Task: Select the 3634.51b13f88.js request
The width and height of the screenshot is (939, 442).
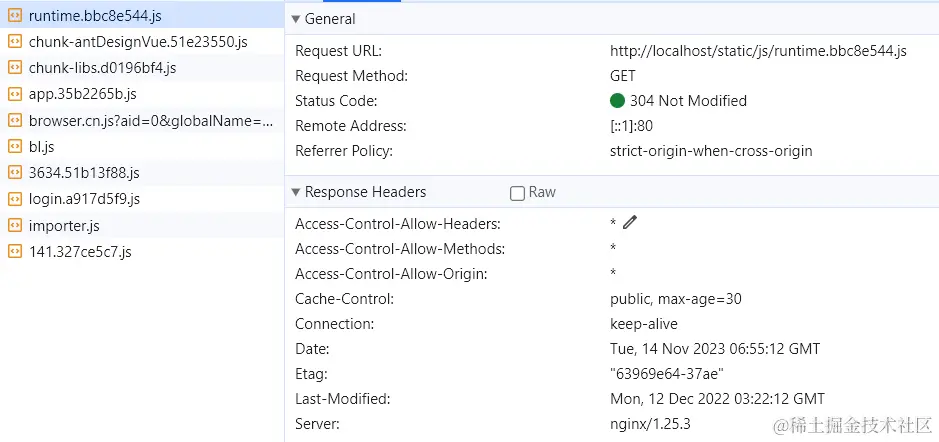Action: point(142,173)
